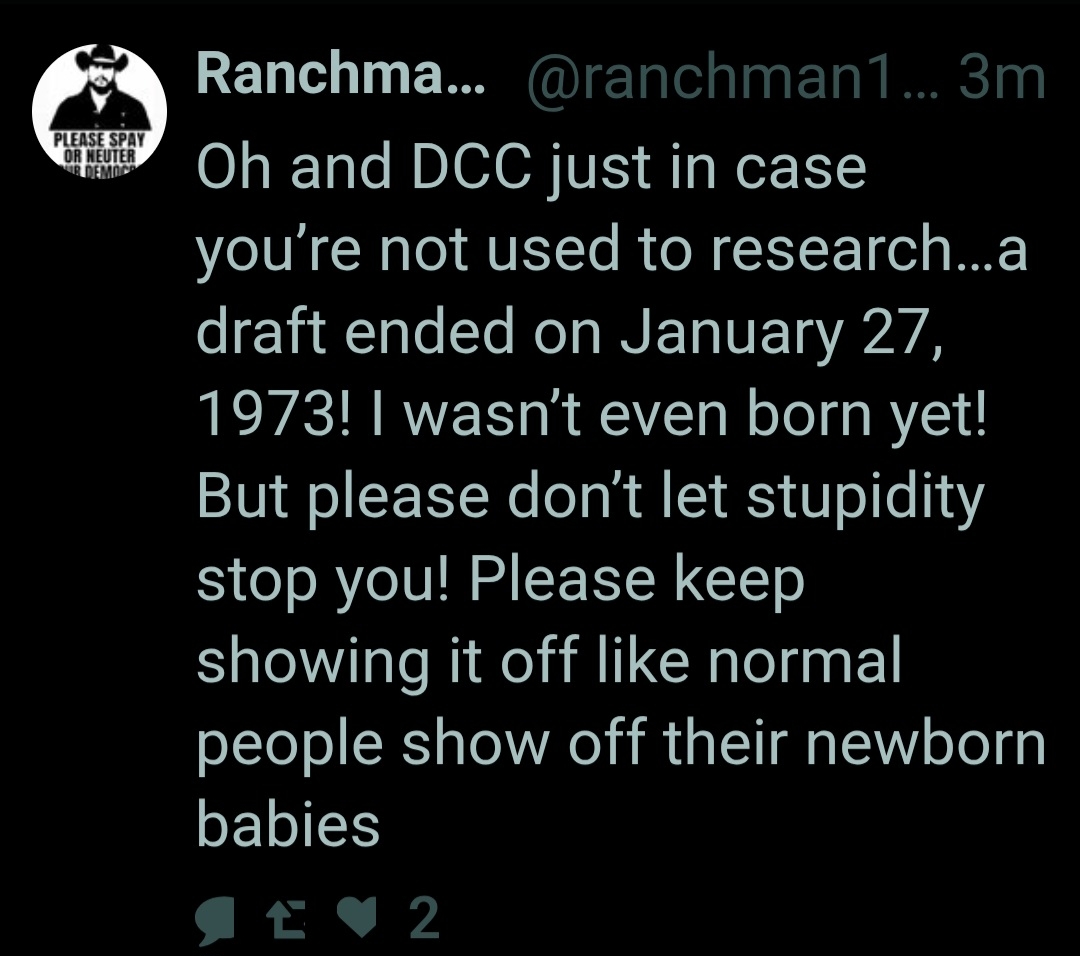The image size is (1080, 956).
Task: View the likes count showing 2
Action: click(x=425, y=919)
